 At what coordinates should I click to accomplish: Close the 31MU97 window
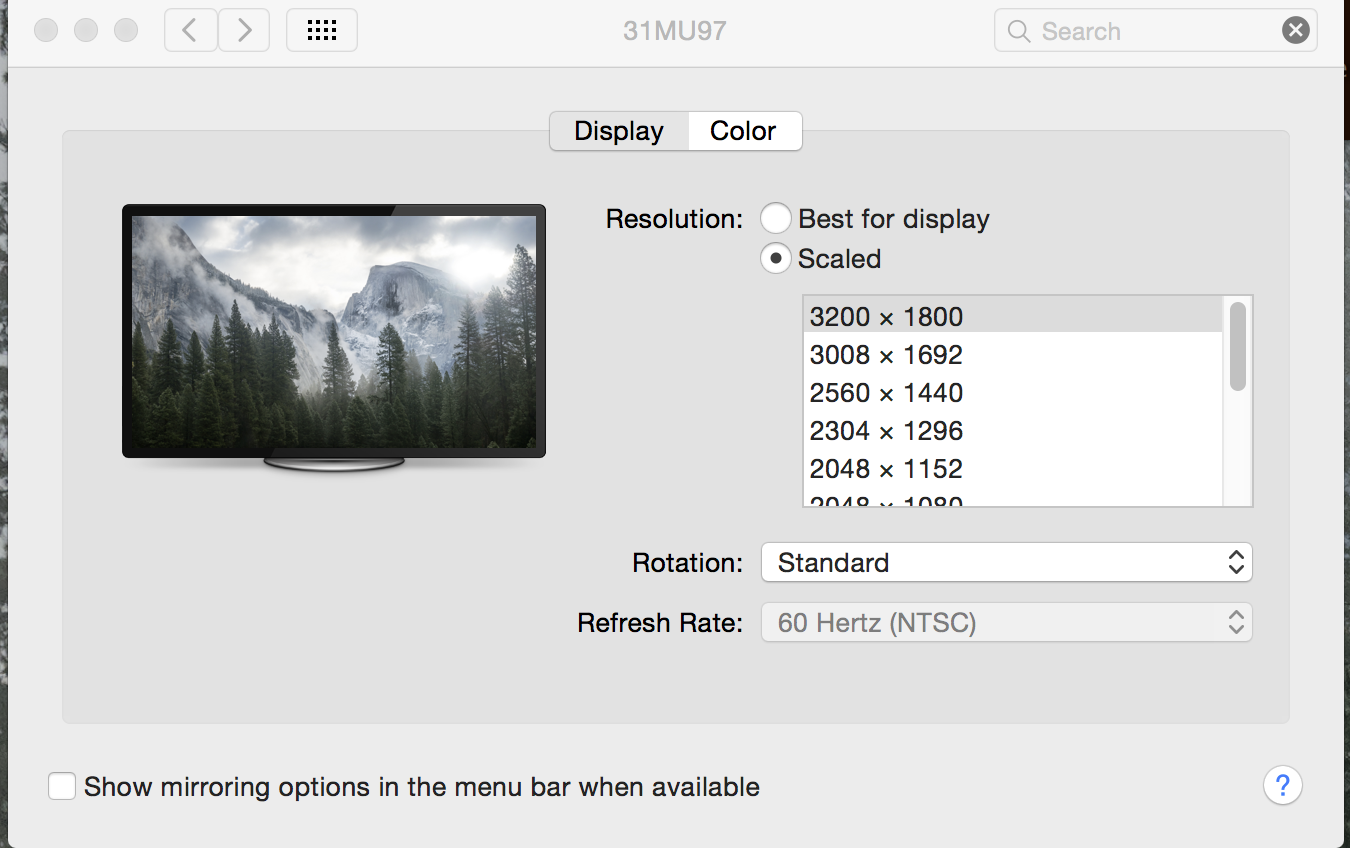tap(46, 30)
